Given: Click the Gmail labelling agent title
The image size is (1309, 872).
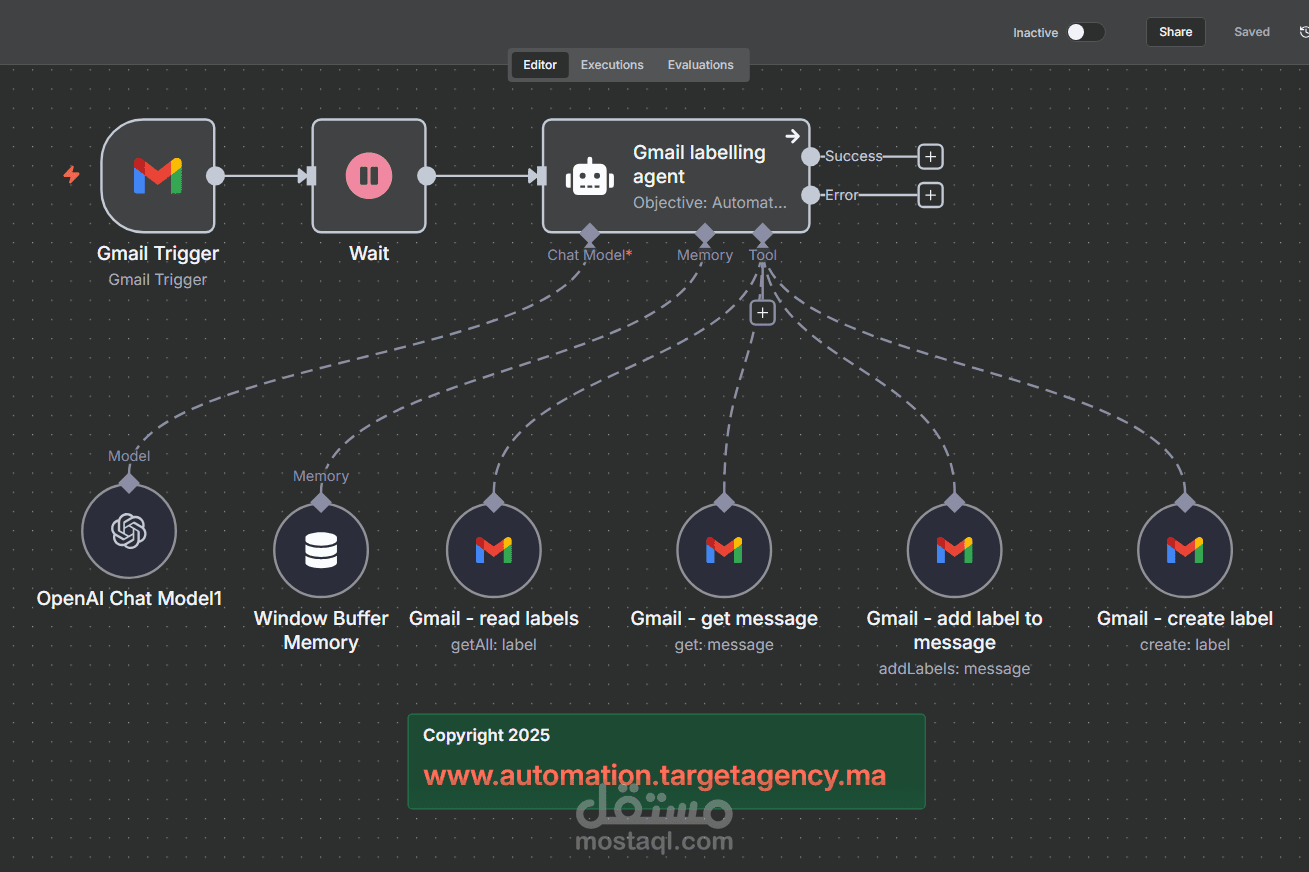Looking at the screenshot, I should 699,165.
